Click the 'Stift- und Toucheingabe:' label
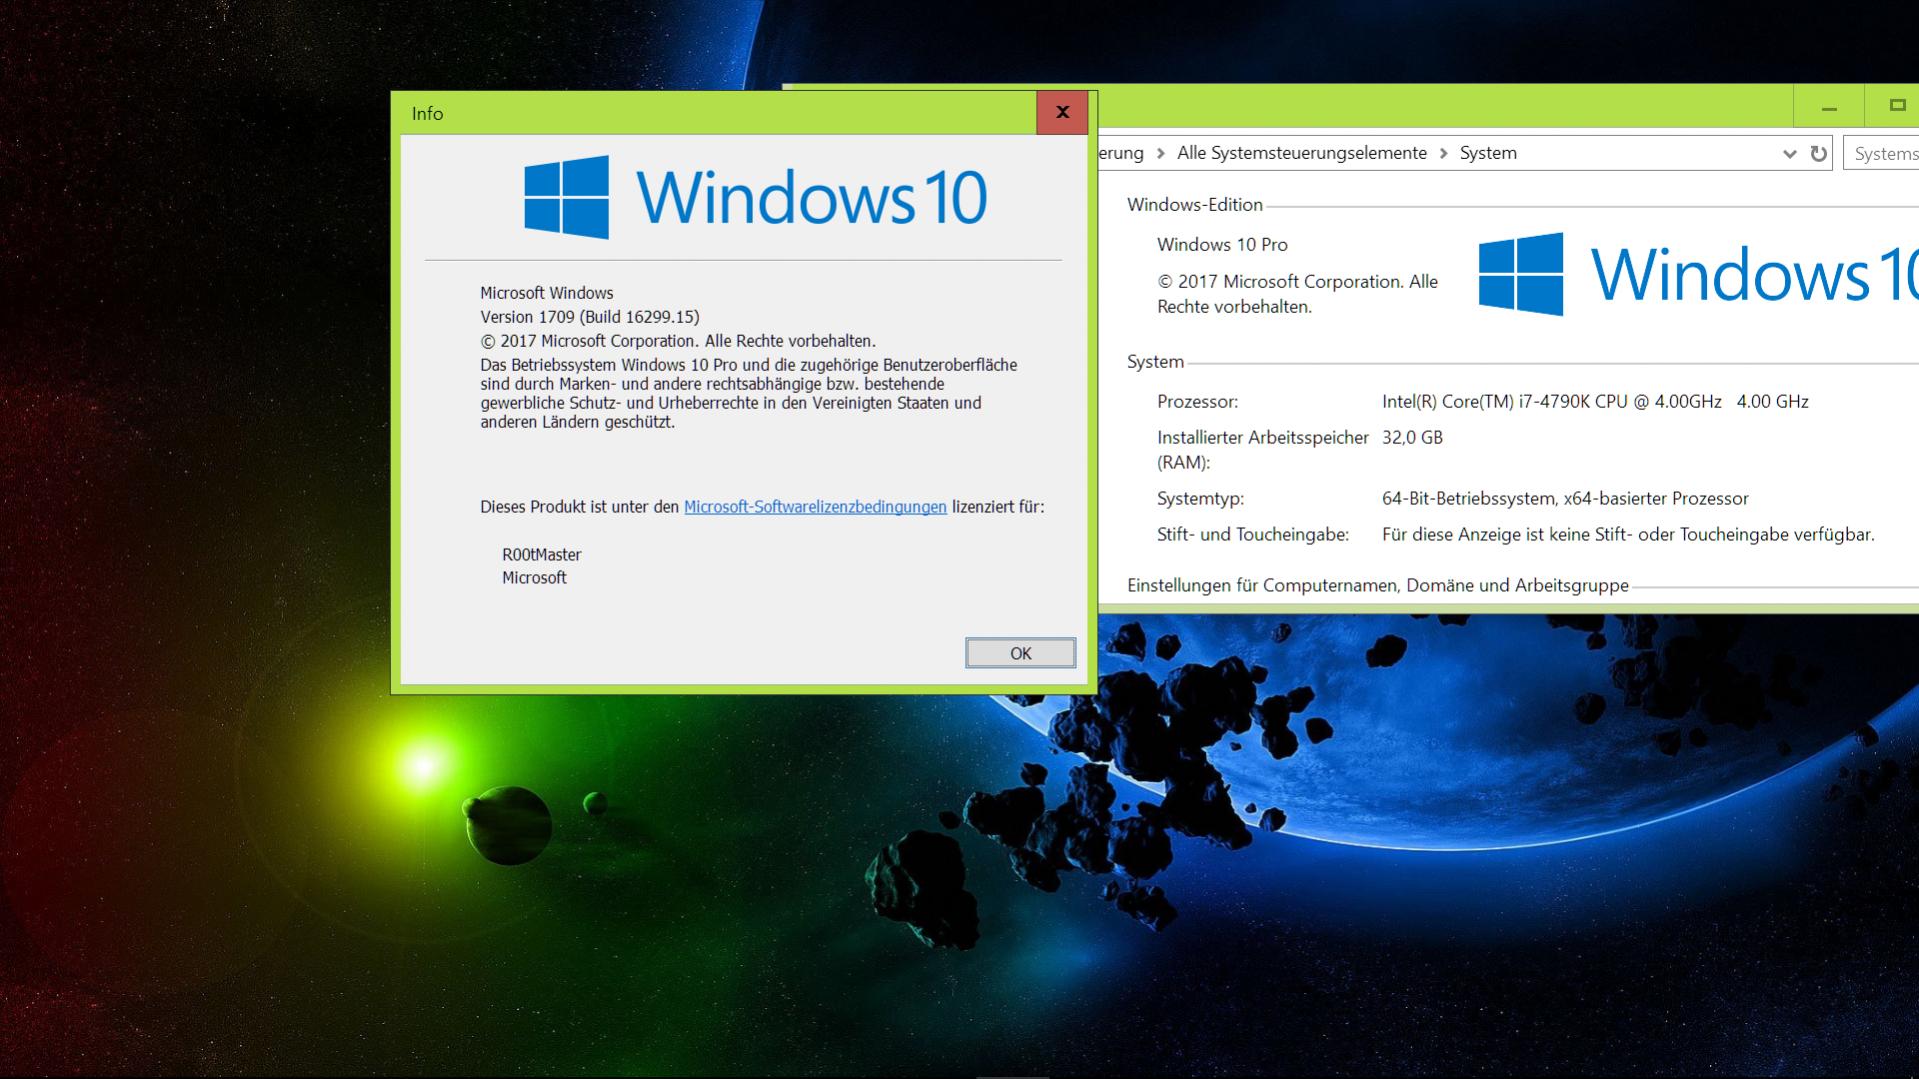The height and width of the screenshot is (1079, 1919). click(x=1253, y=535)
